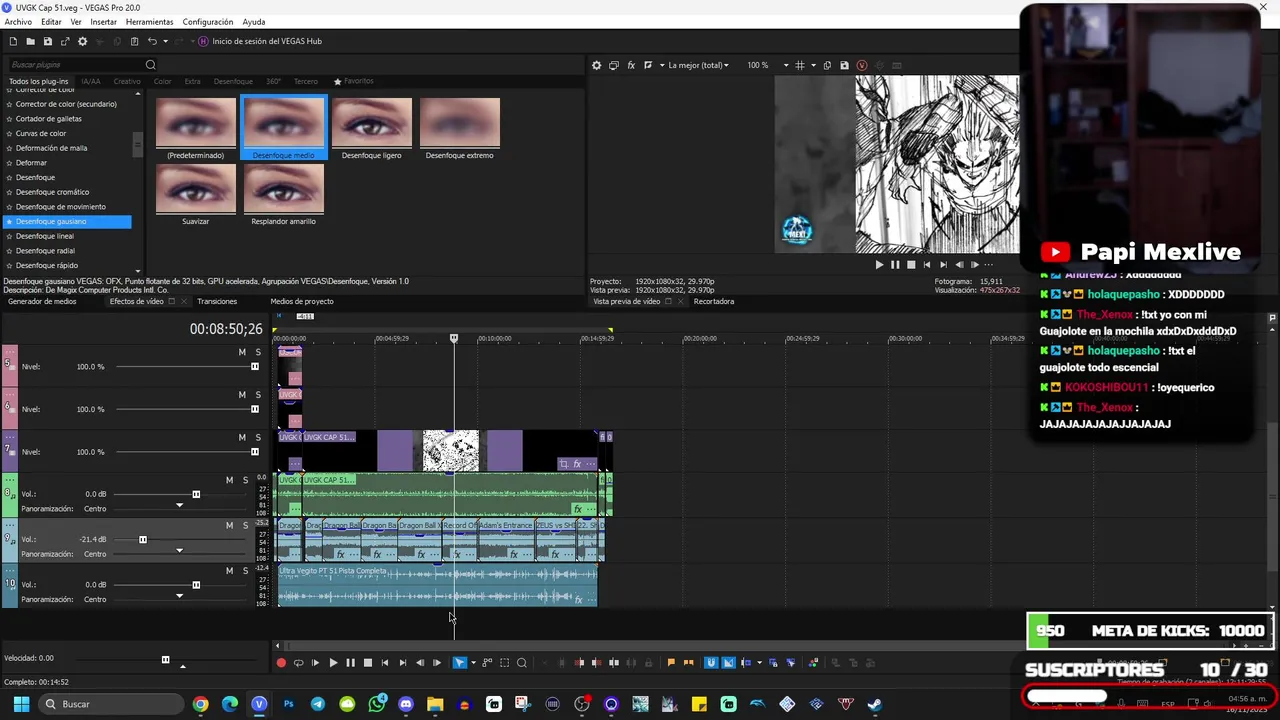Save preview snapshot to file

[x=844, y=65]
